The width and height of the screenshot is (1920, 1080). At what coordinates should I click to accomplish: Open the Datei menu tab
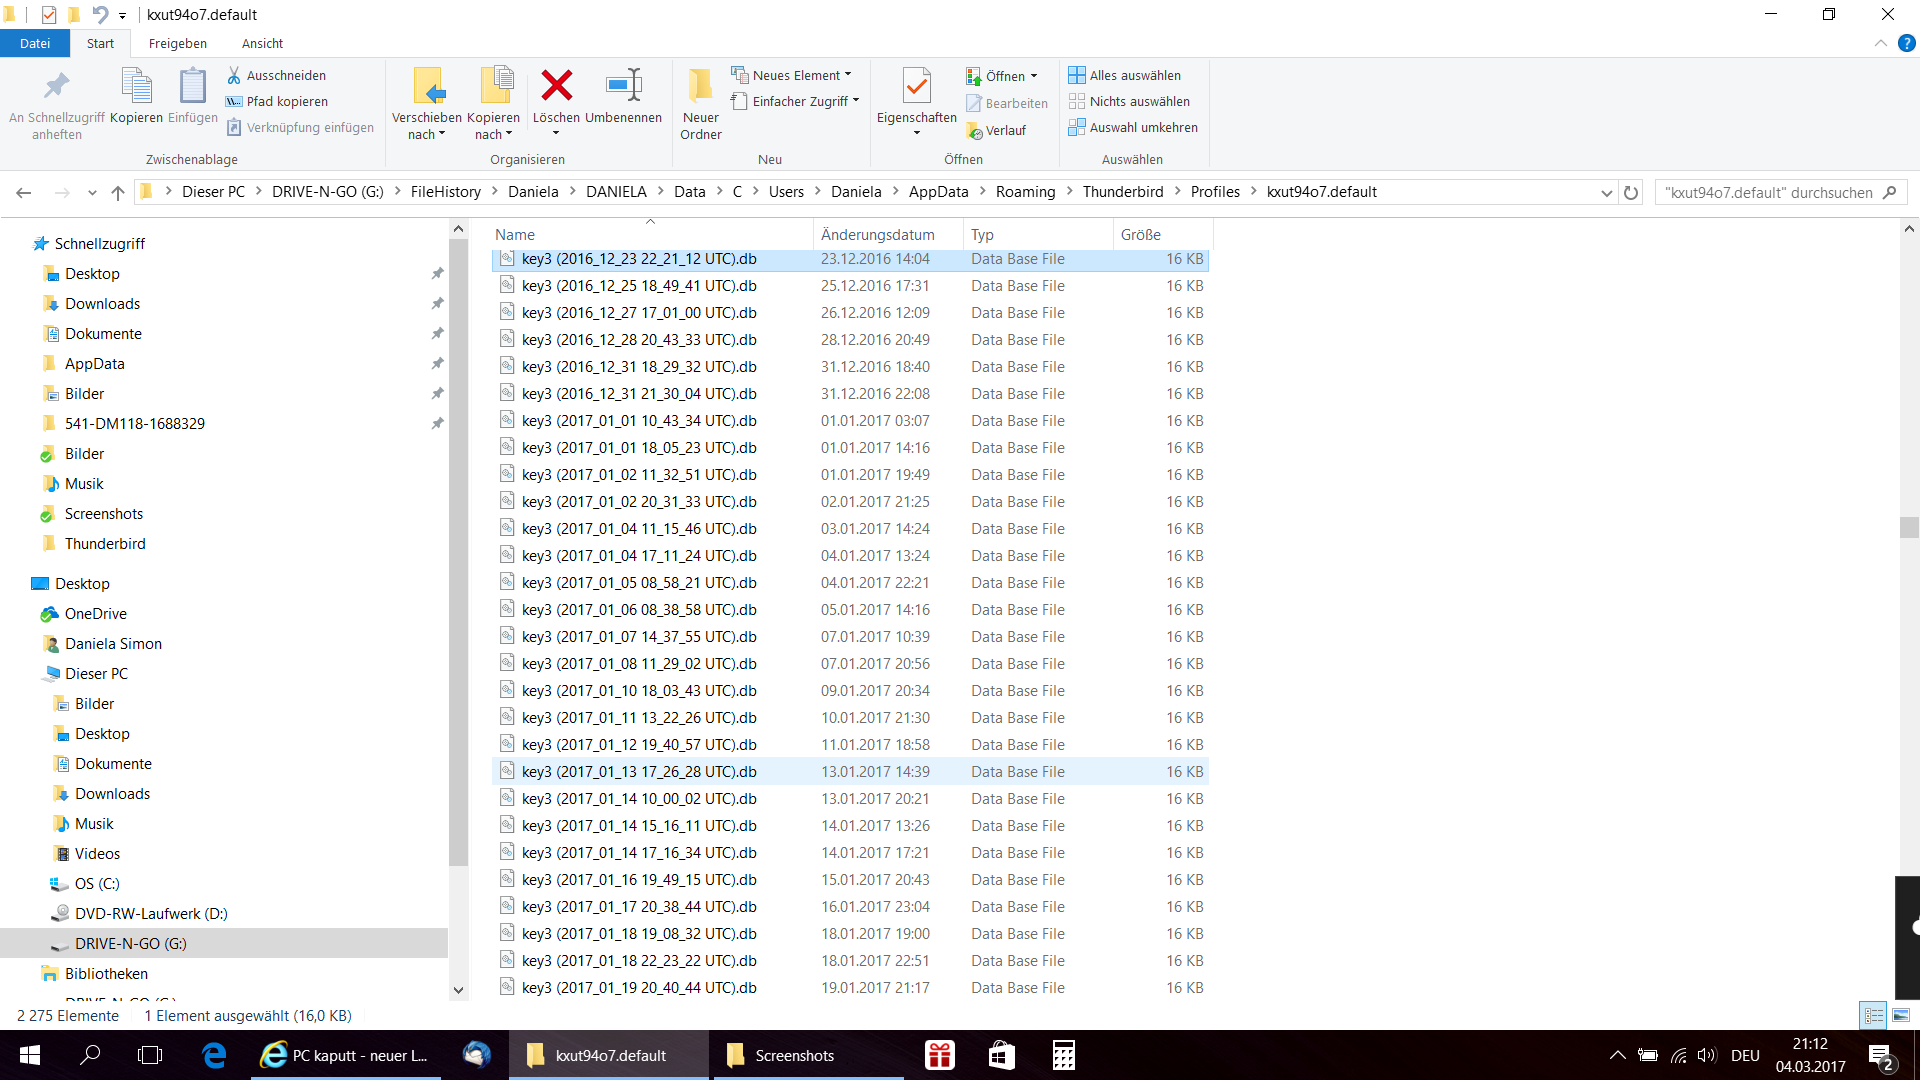click(x=34, y=43)
